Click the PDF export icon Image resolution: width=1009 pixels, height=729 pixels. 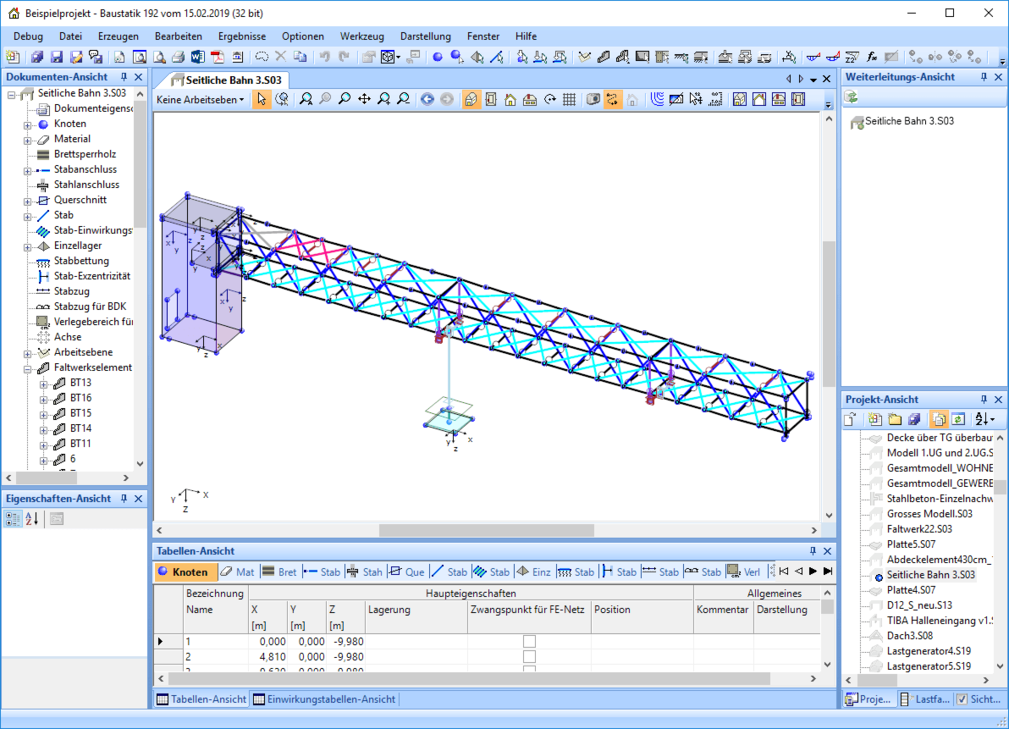(x=217, y=58)
